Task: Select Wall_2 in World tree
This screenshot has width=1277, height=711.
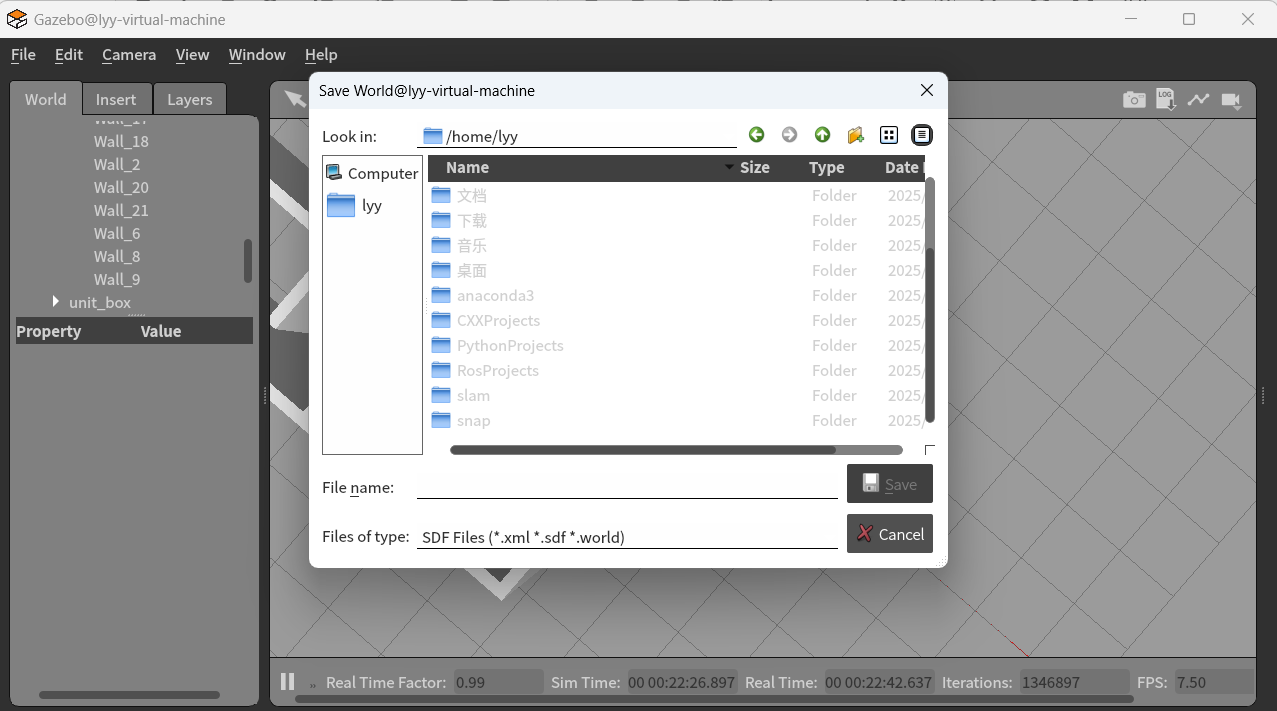Action: (117, 164)
